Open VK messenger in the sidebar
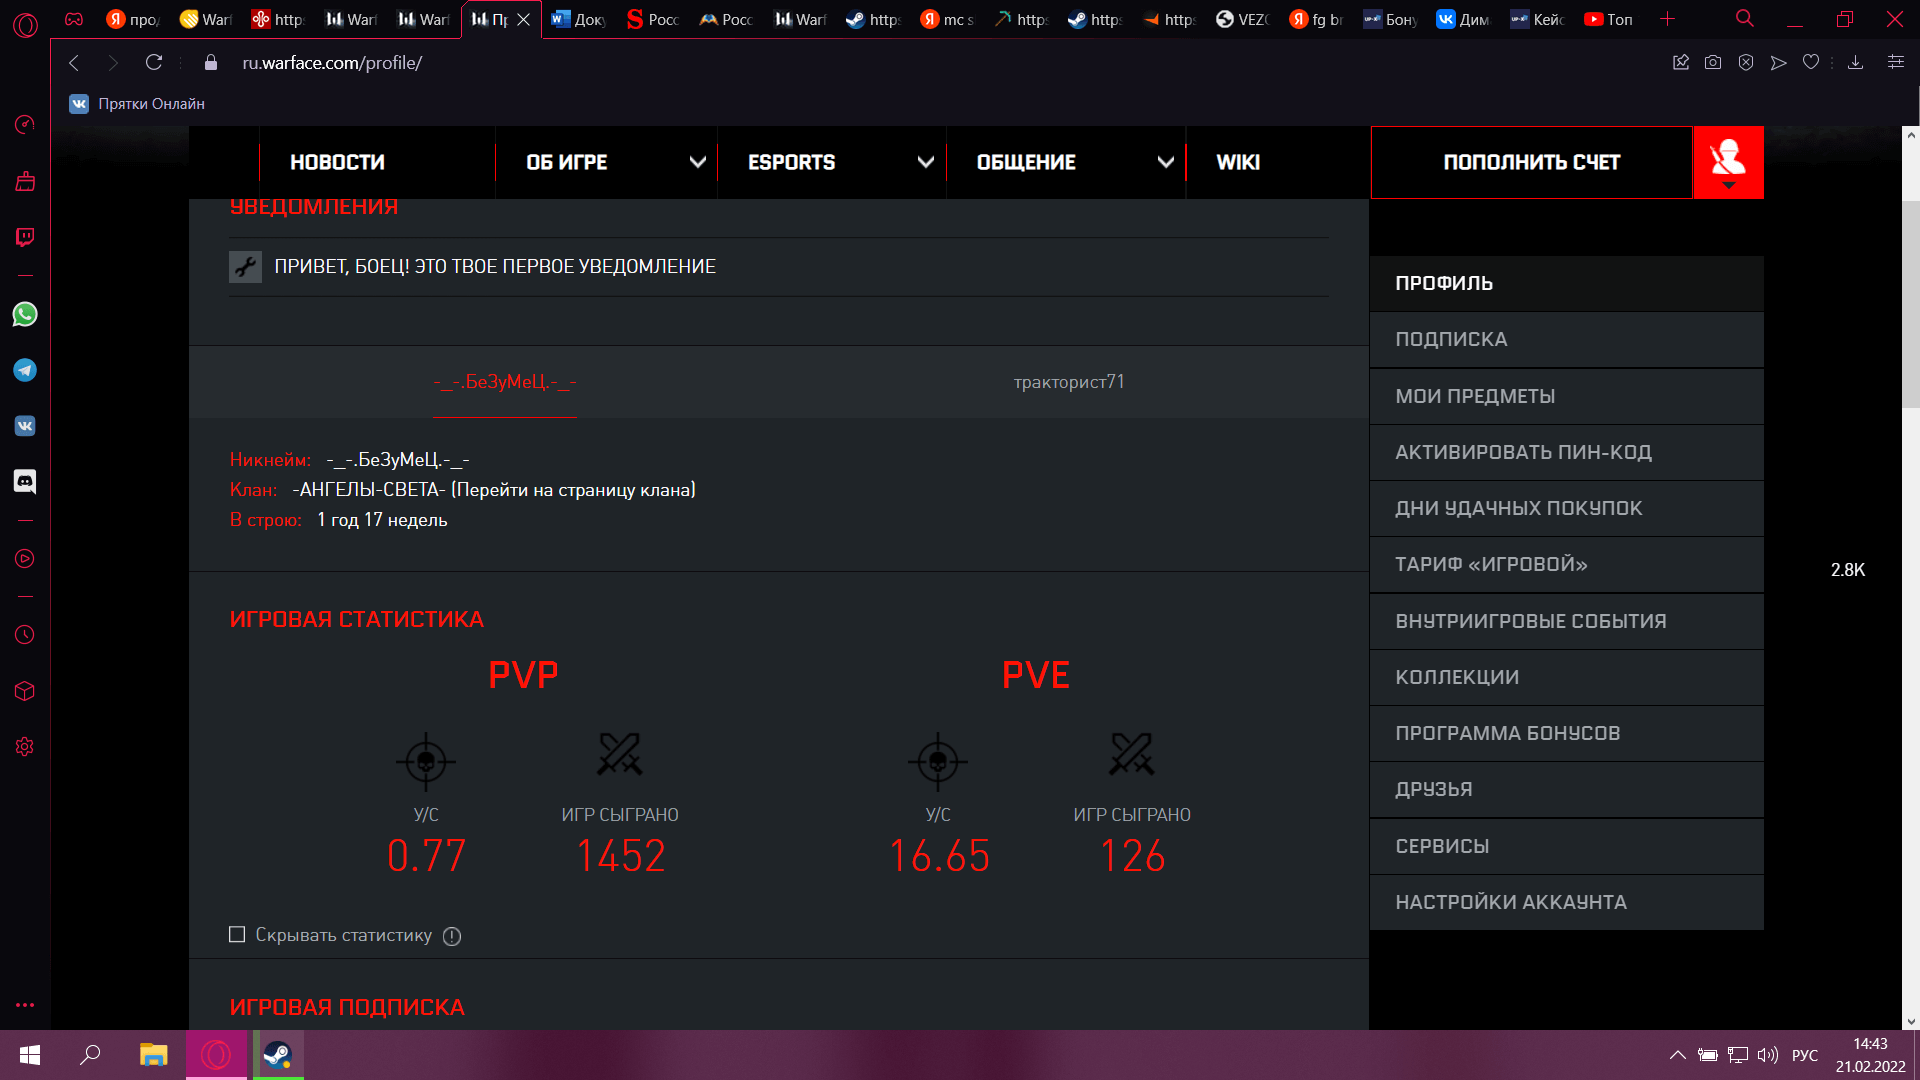1920x1080 pixels. pyautogui.click(x=25, y=426)
